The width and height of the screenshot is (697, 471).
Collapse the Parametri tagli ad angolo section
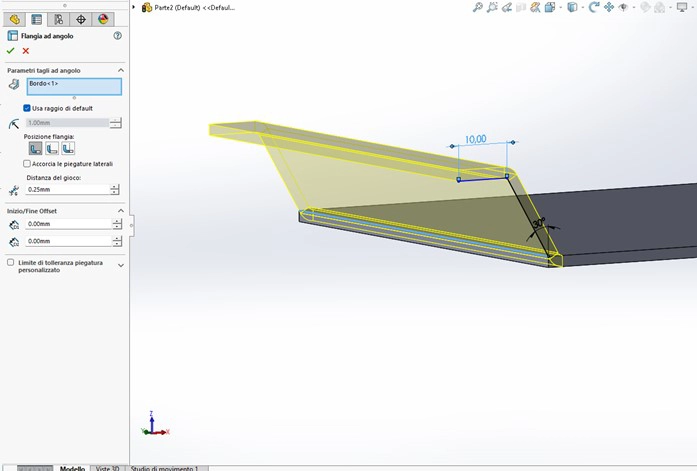[x=121, y=70]
